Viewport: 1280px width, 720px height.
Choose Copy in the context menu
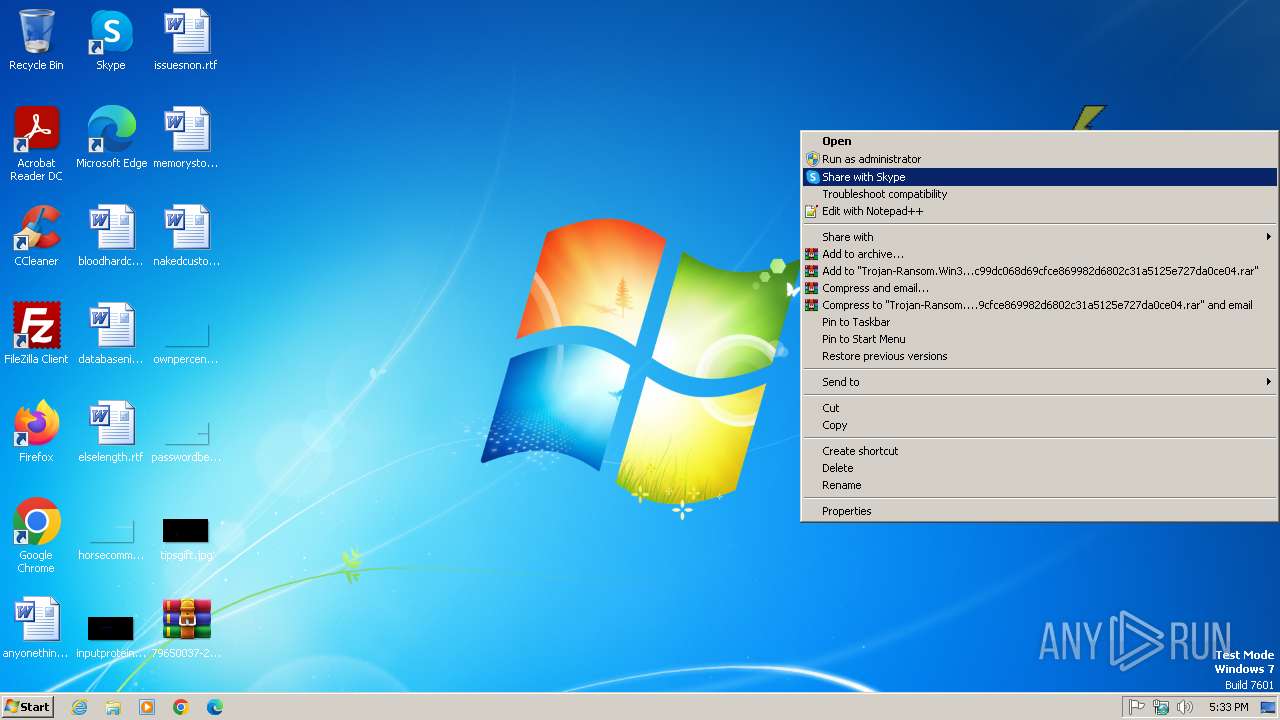tap(1039, 425)
